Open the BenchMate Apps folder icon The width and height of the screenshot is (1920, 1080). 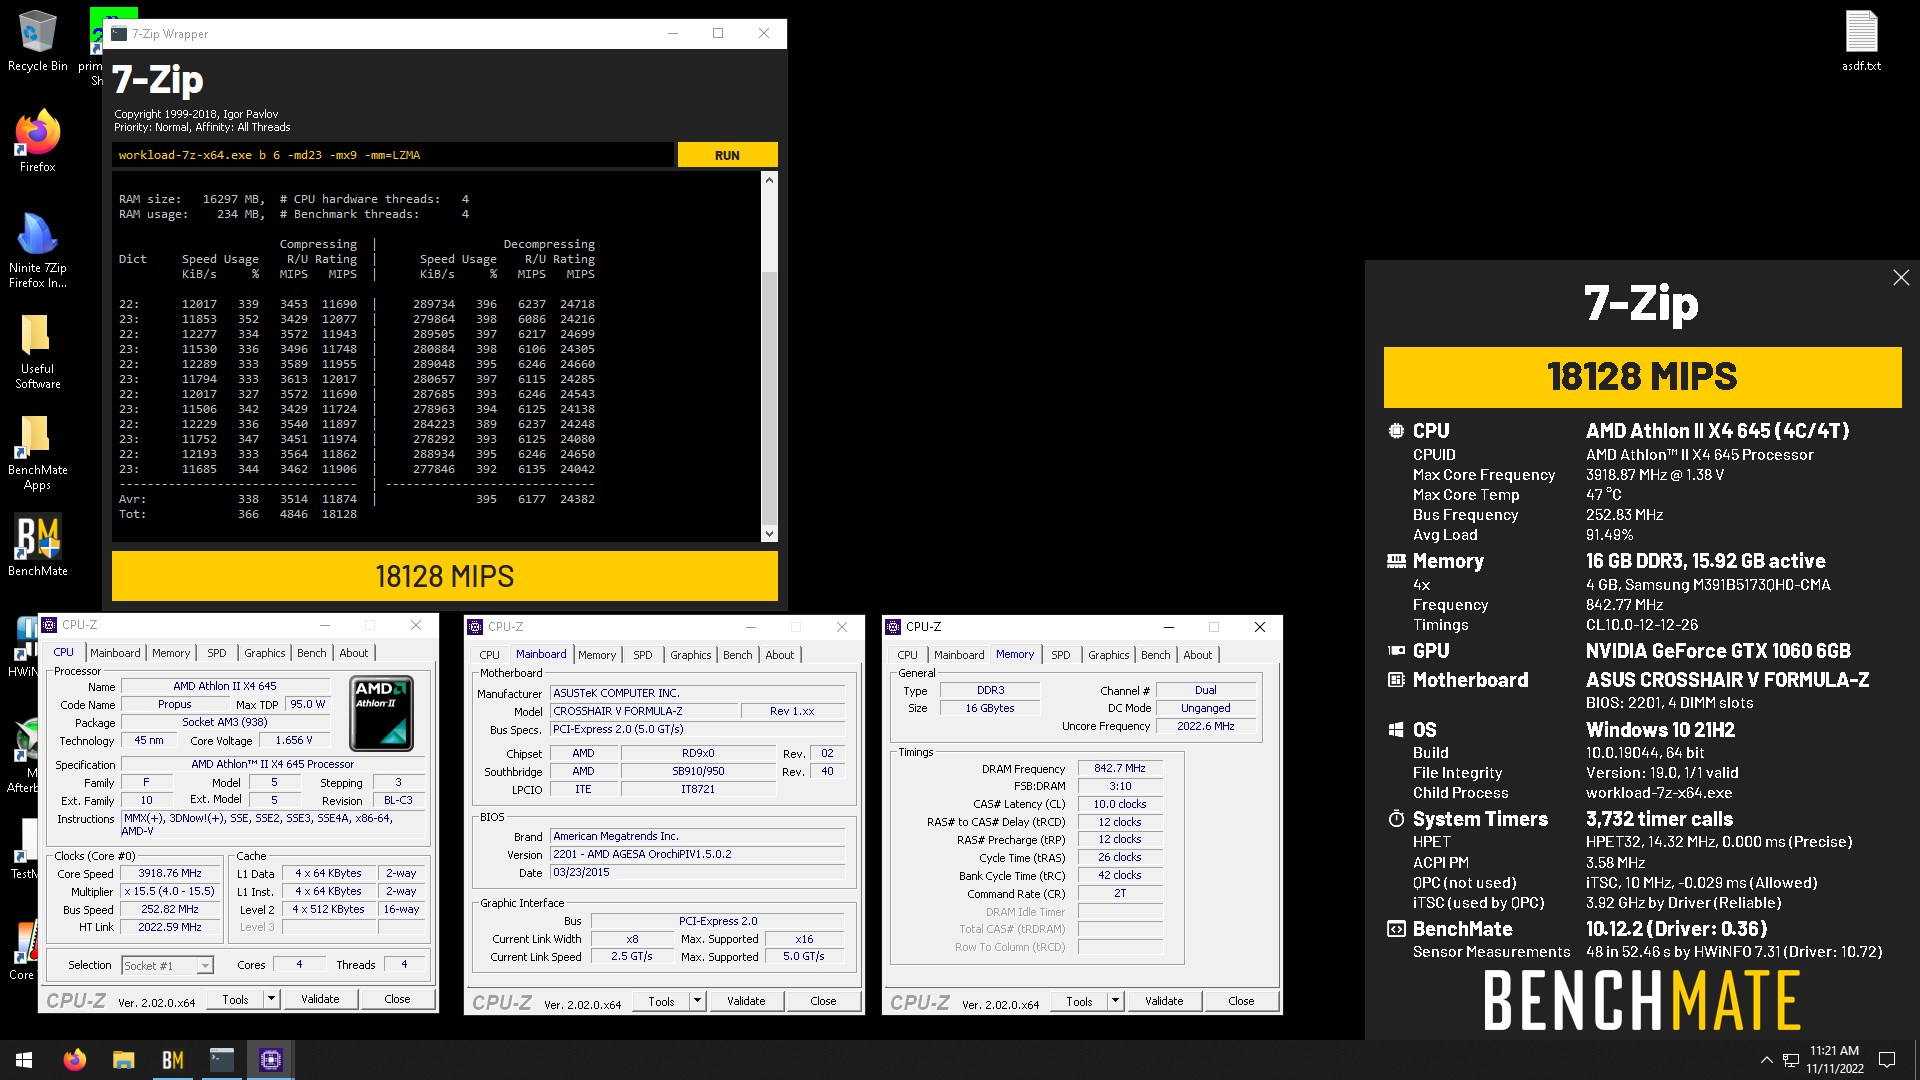(x=37, y=452)
